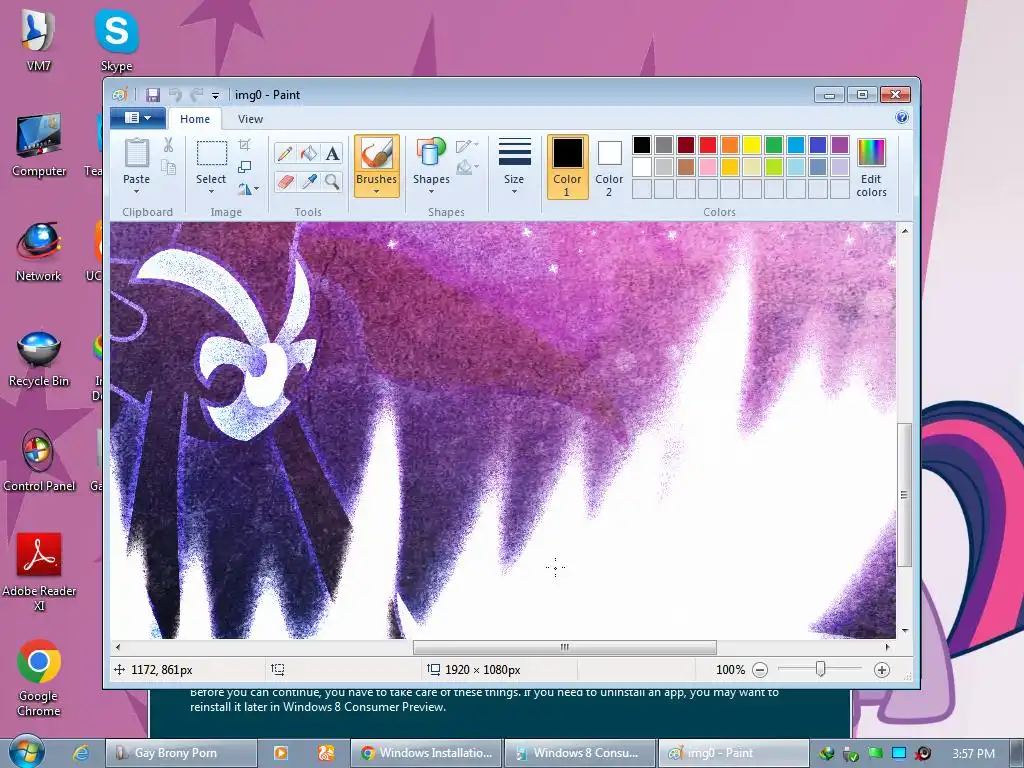Activate Color 2 background selector
The height and width of the screenshot is (768, 1024).
(609, 167)
